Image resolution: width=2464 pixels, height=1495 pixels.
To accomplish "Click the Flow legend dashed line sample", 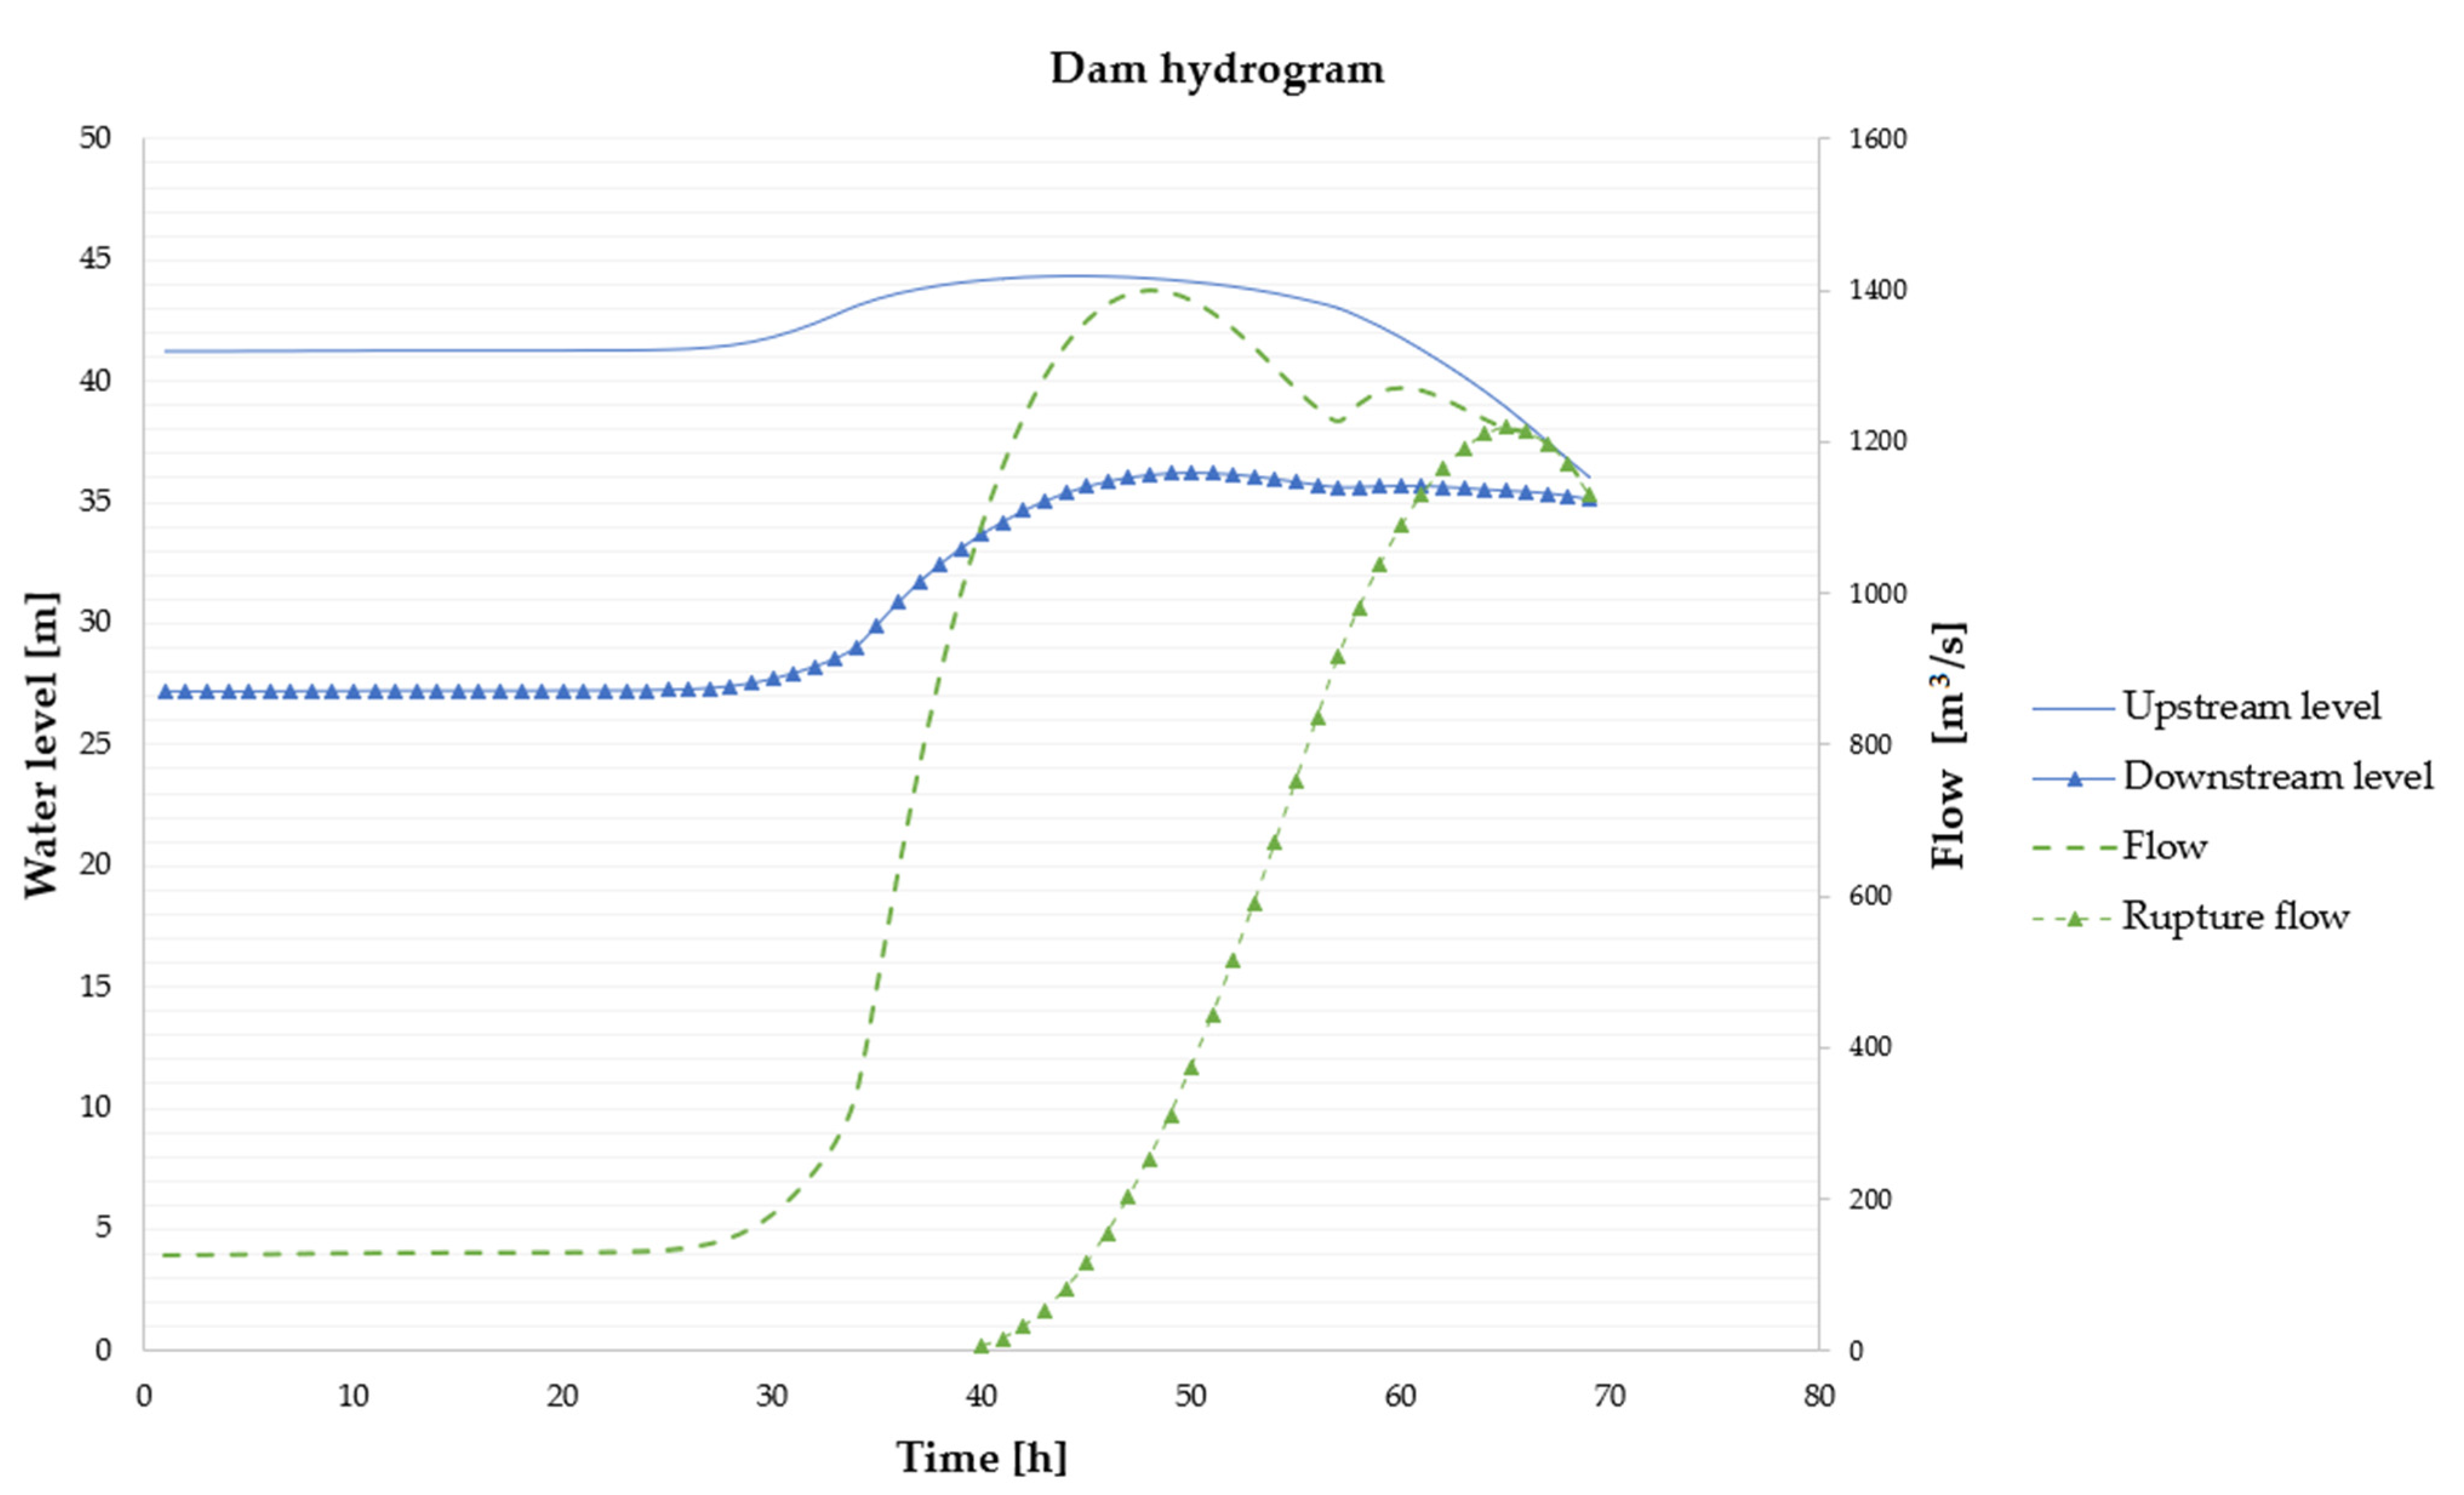I will pyautogui.click(x=2074, y=848).
